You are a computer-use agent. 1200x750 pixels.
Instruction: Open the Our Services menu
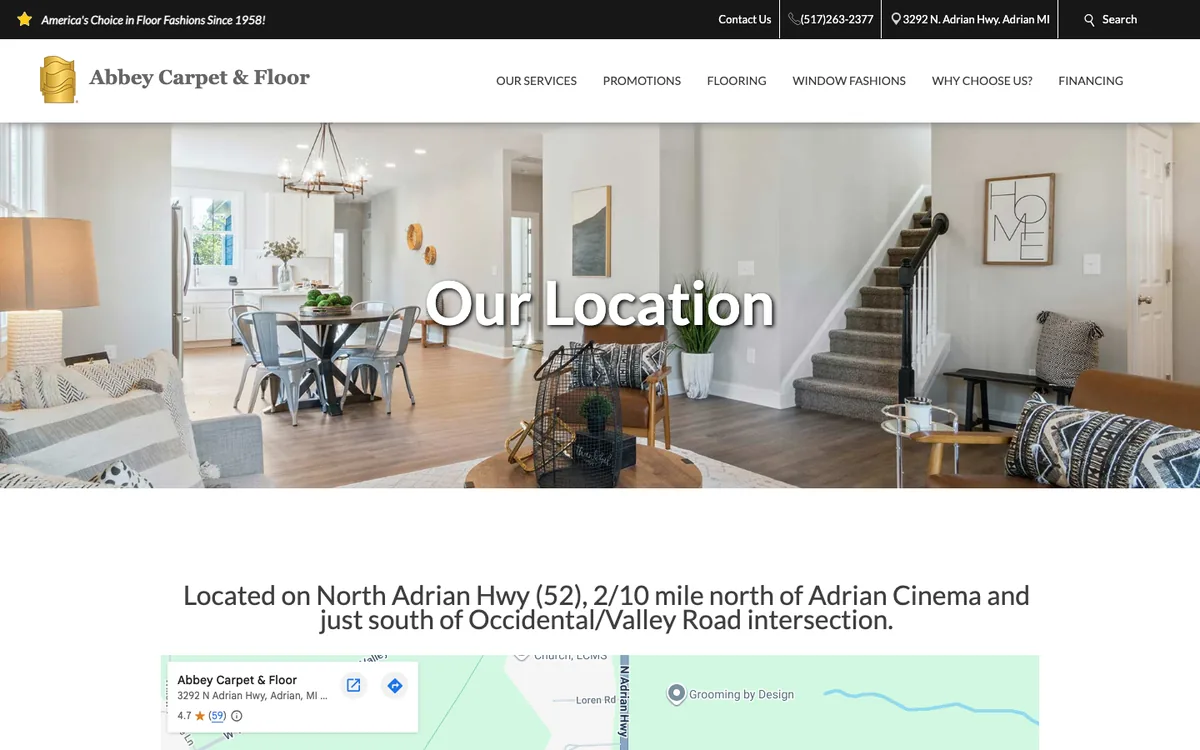click(x=536, y=81)
